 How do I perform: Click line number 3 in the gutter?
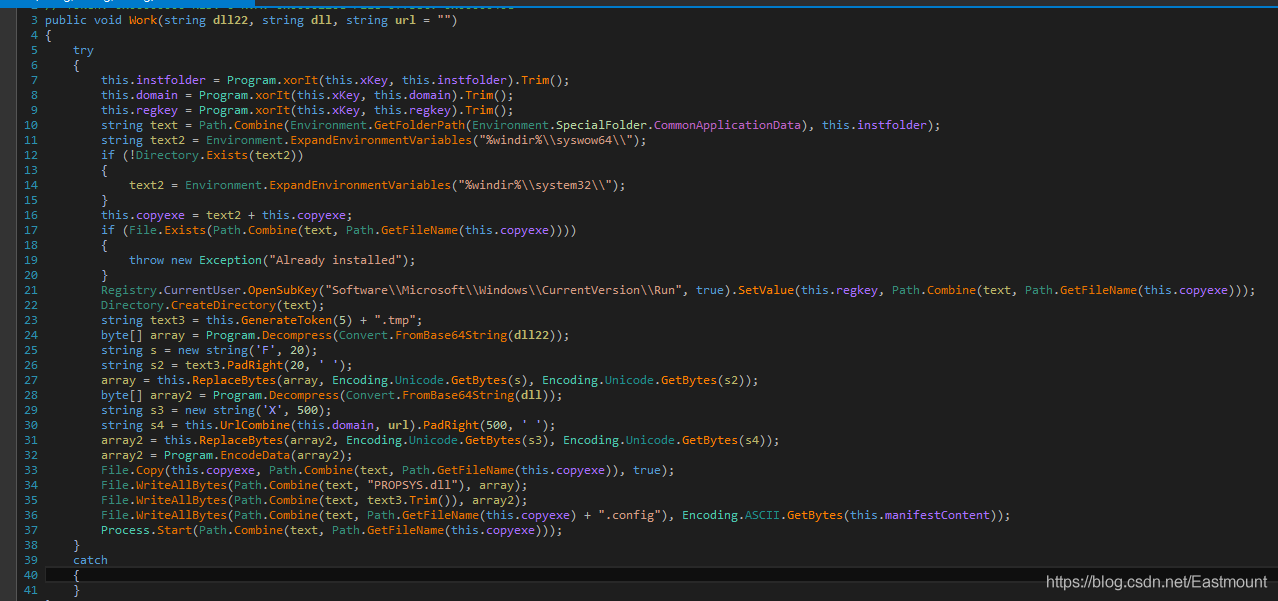[34, 21]
